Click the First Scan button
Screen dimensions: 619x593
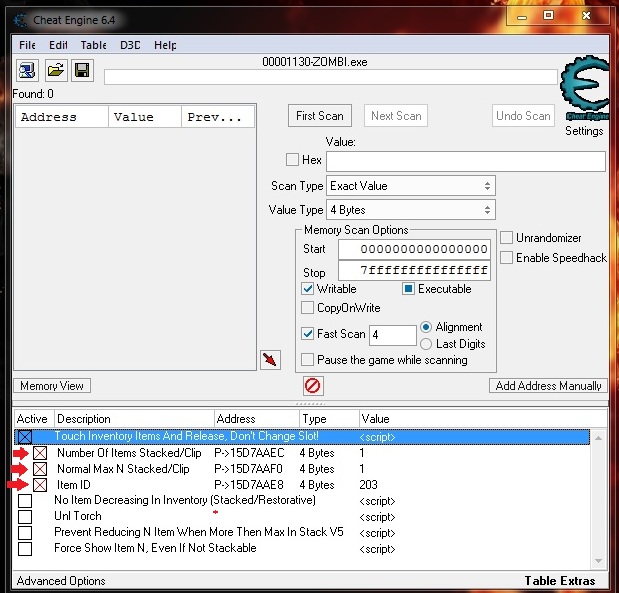pos(320,116)
